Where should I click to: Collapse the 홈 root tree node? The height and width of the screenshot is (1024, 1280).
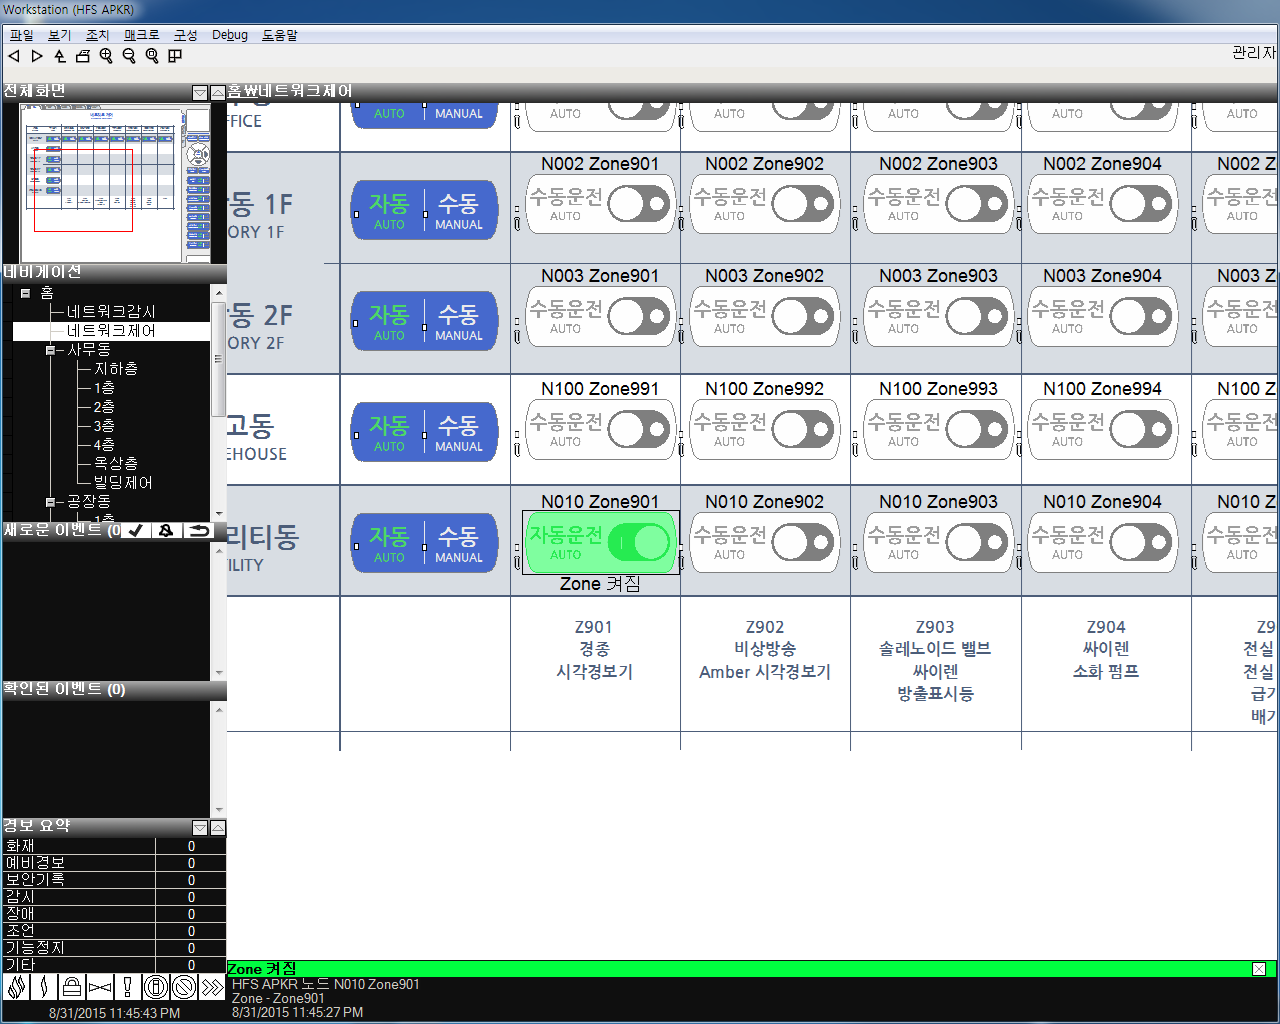[x=25, y=293]
